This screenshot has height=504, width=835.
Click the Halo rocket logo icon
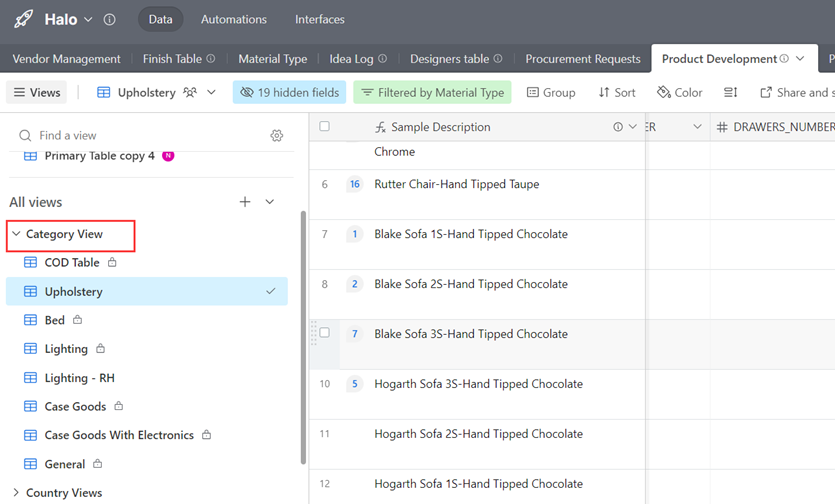(x=23, y=19)
